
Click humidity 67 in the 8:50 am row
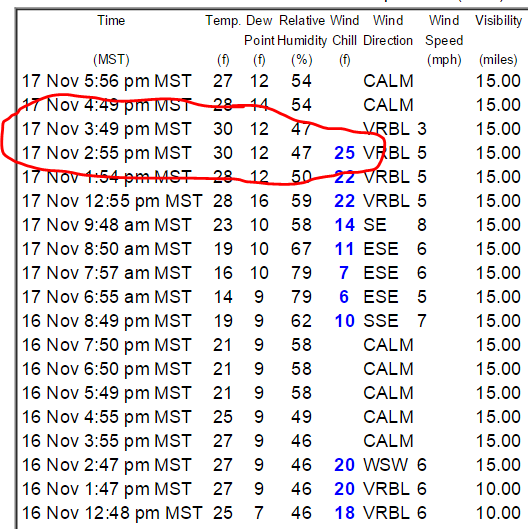(301, 249)
